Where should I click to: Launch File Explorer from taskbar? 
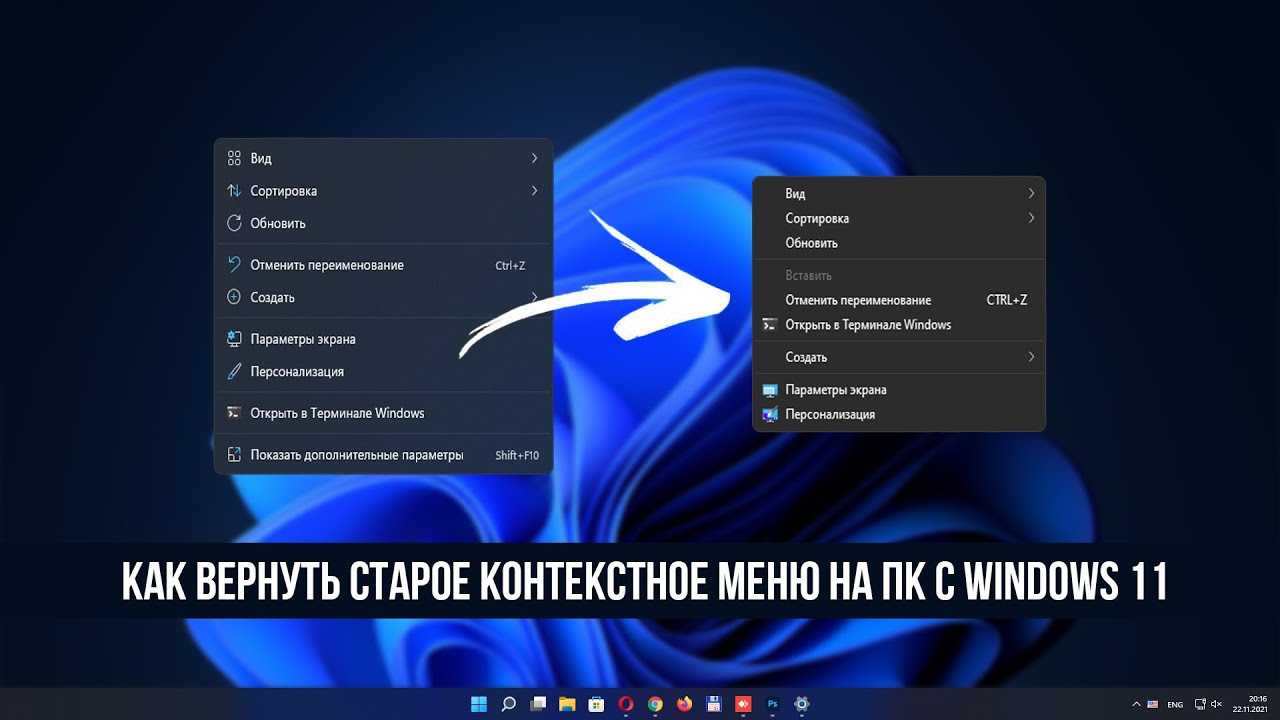click(x=567, y=704)
